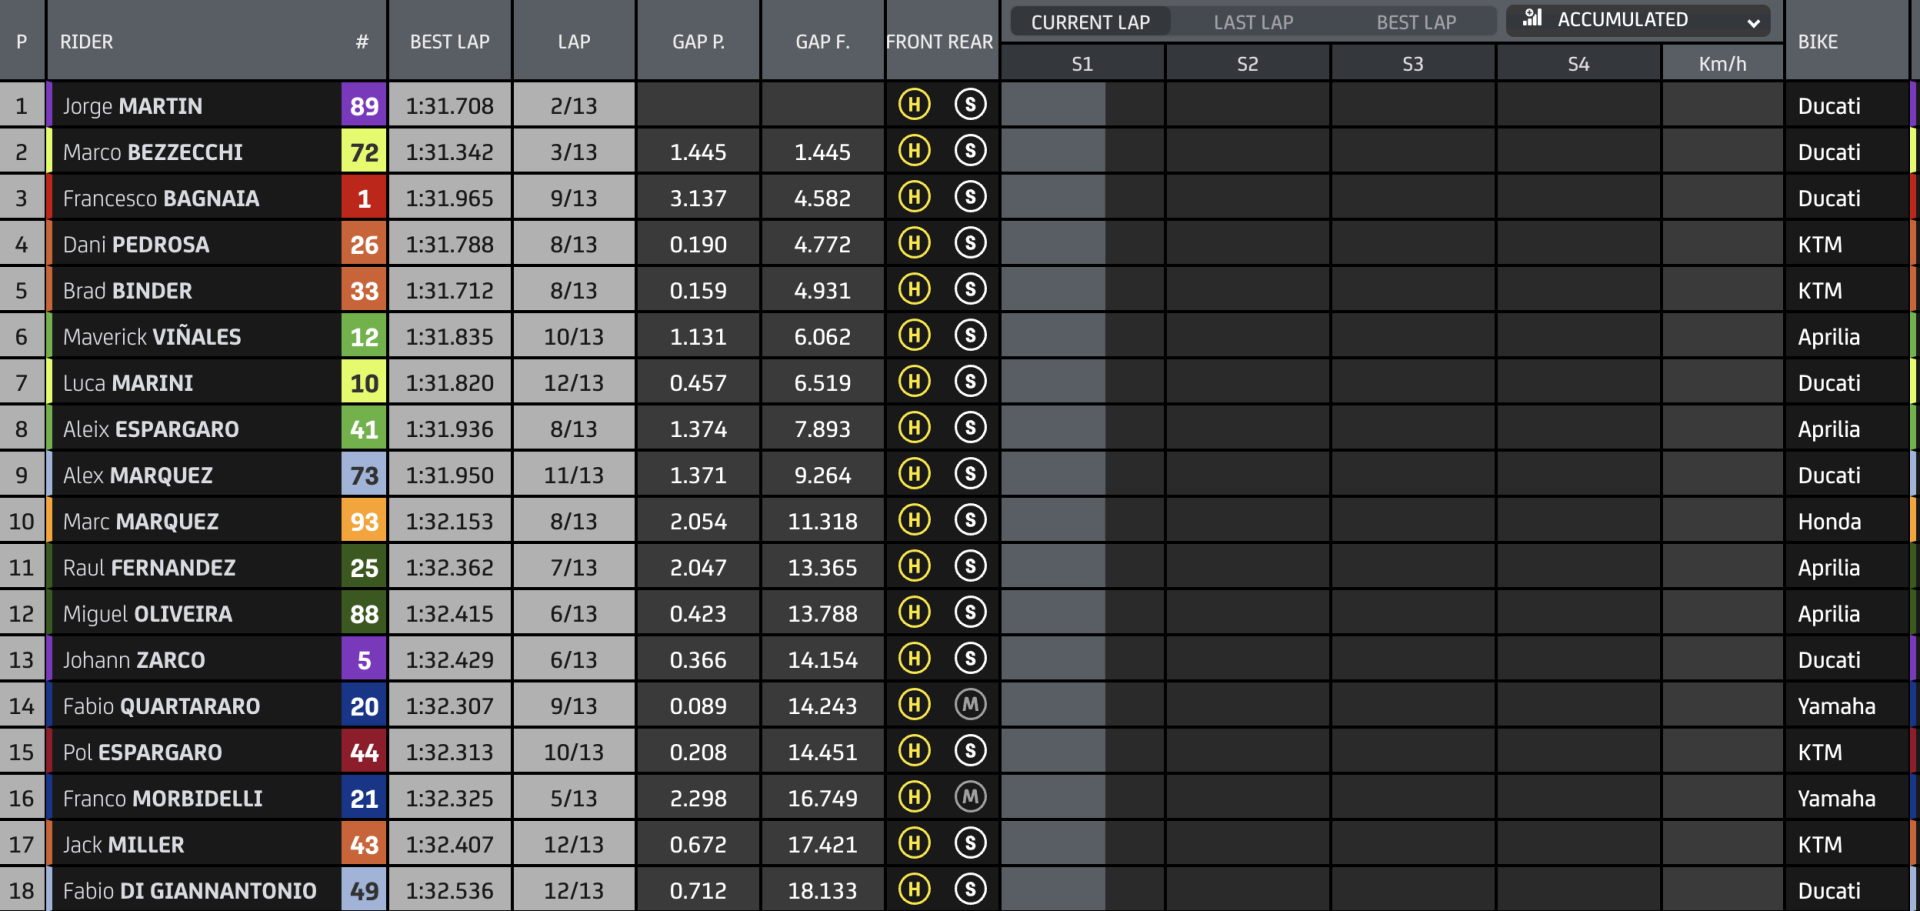This screenshot has width=1920, height=911.
Task: Click the S1 sector column header
Action: click(x=1082, y=64)
